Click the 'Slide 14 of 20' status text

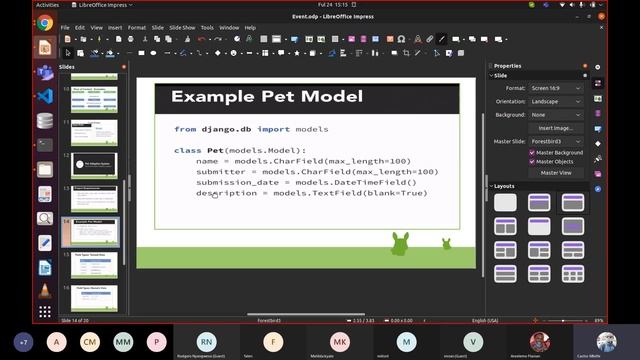tap(75, 320)
